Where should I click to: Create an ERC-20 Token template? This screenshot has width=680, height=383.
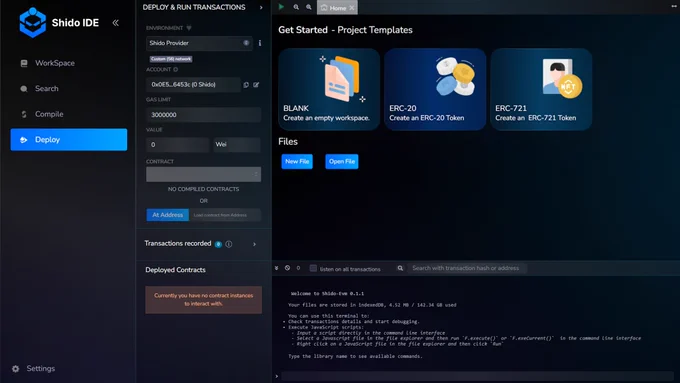[x=435, y=89]
